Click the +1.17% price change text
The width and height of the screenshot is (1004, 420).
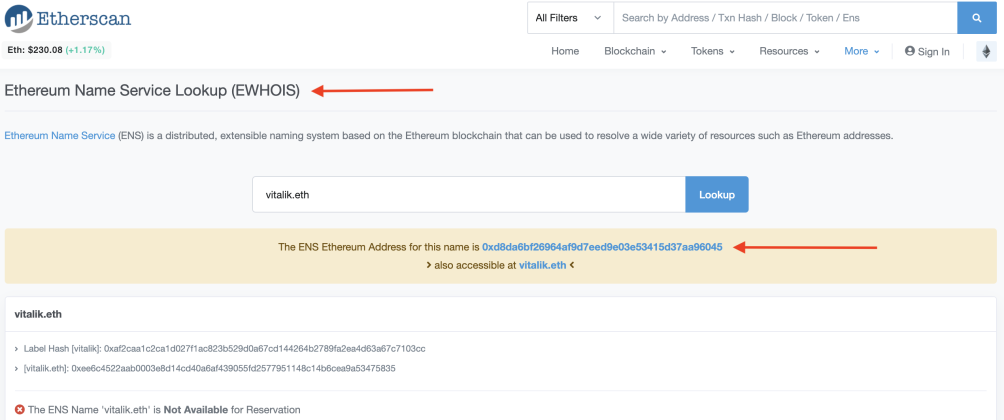pyautogui.click(x=85, y=50)
